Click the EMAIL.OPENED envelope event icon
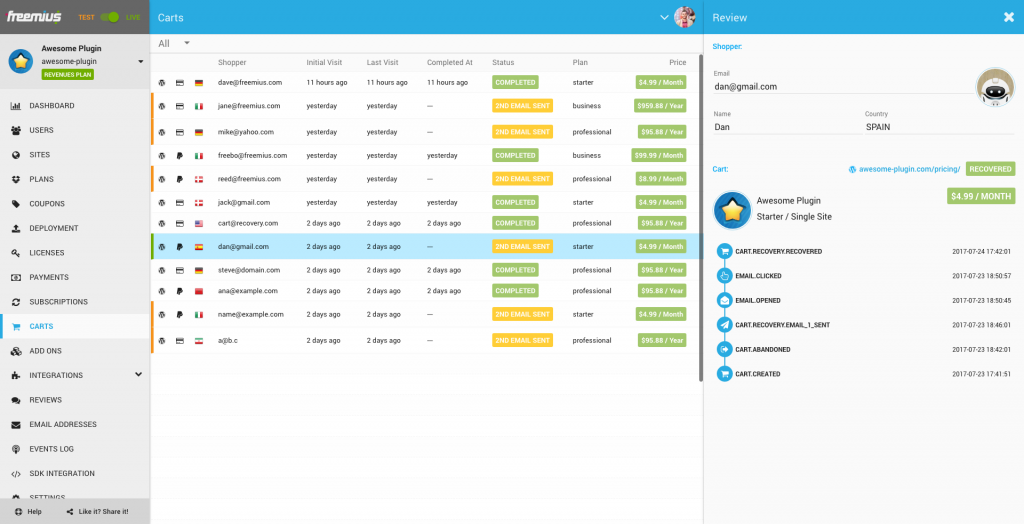The width and height of the screenshot is (1024, 524). pos(724,301)
